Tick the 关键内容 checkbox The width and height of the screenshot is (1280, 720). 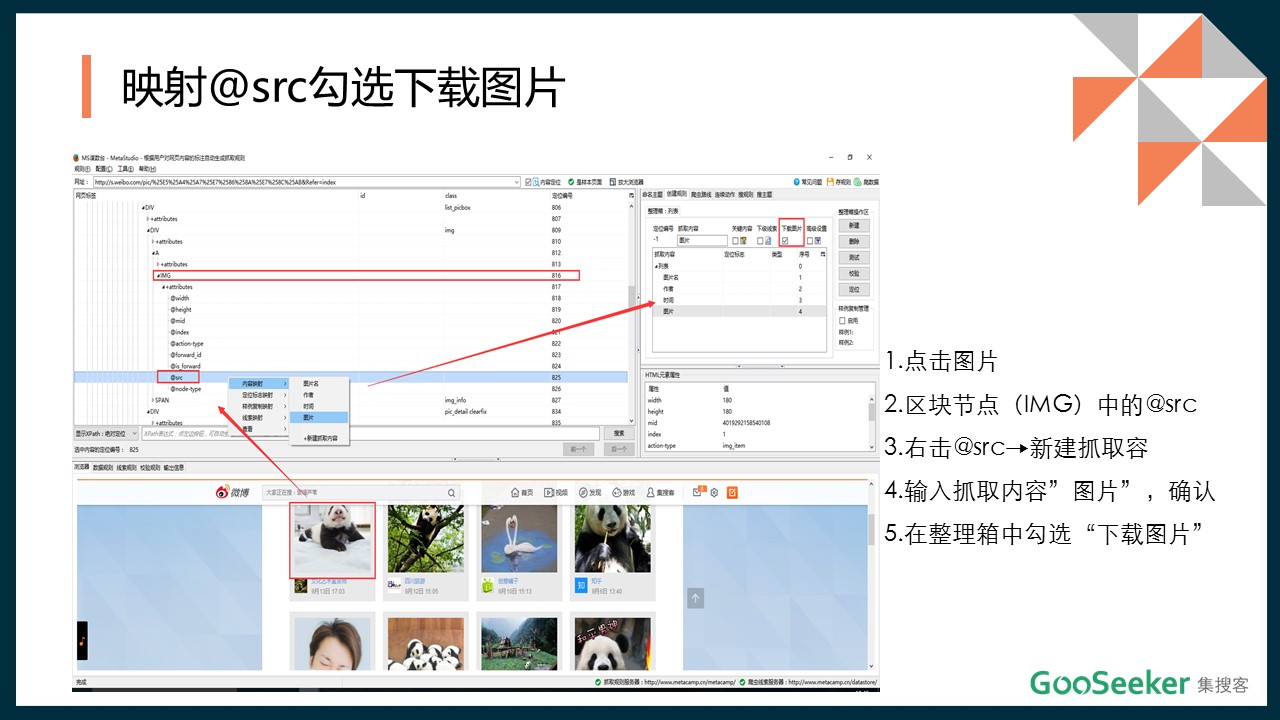point(736,240)
